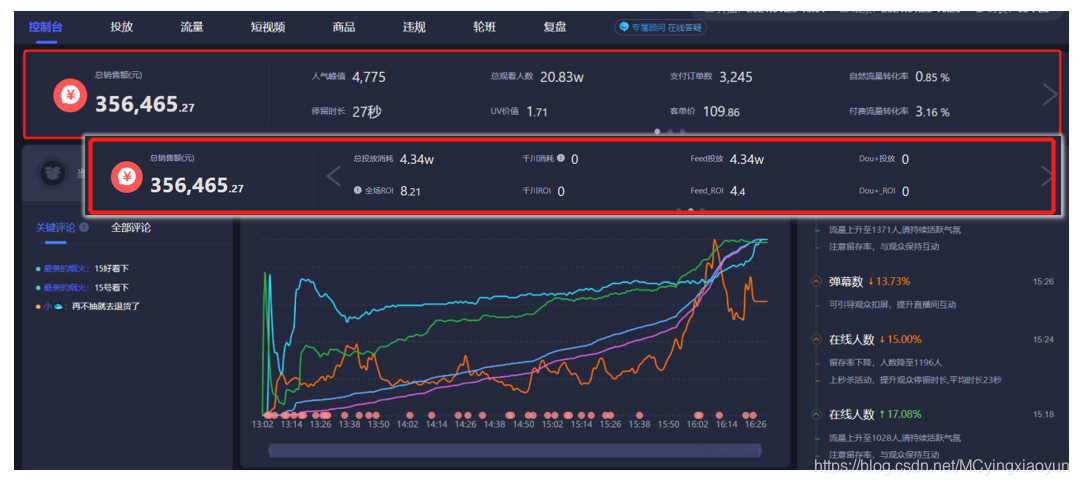Click the Feed投放 label
This screenshot has width=1079, height=485.
[x=707, y=159]
